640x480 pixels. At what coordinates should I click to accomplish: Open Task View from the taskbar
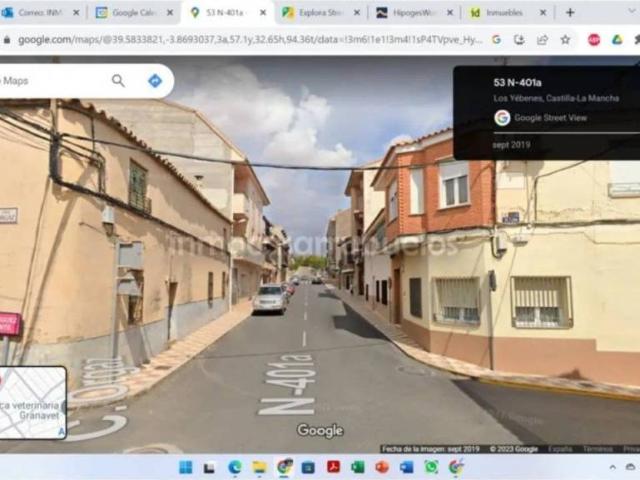[x=210, y=467]
